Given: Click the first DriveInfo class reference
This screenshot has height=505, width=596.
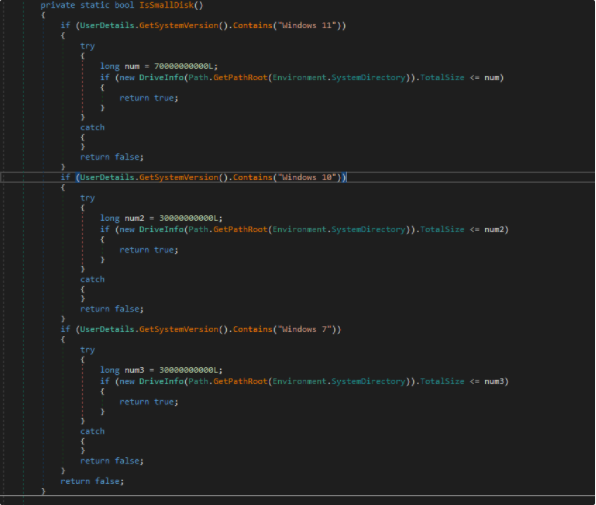Looking at the screenshot, I should tap(161, 78).
